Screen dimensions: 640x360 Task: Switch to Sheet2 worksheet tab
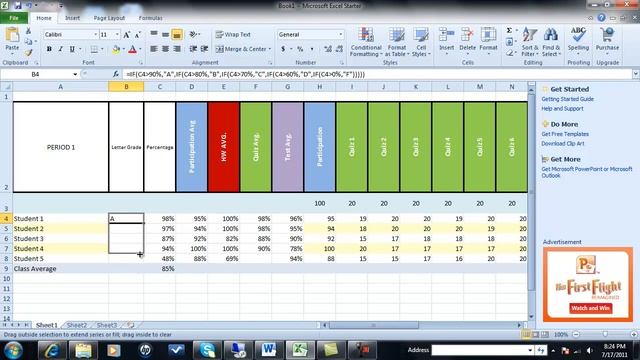[x=77, y=325]
